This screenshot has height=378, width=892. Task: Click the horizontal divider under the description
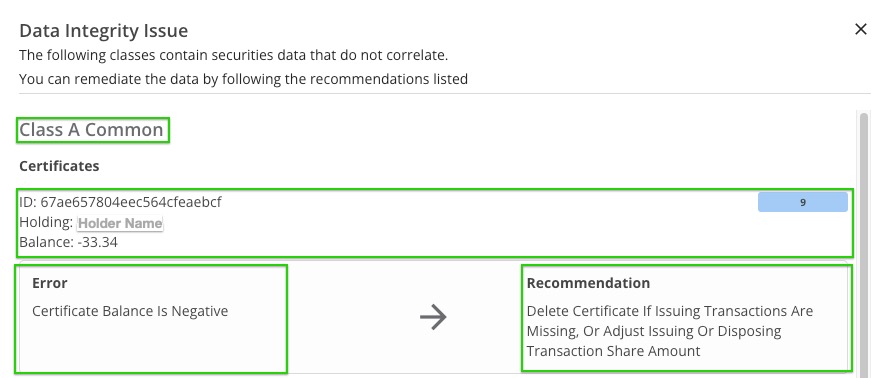(x=445, y=93)
